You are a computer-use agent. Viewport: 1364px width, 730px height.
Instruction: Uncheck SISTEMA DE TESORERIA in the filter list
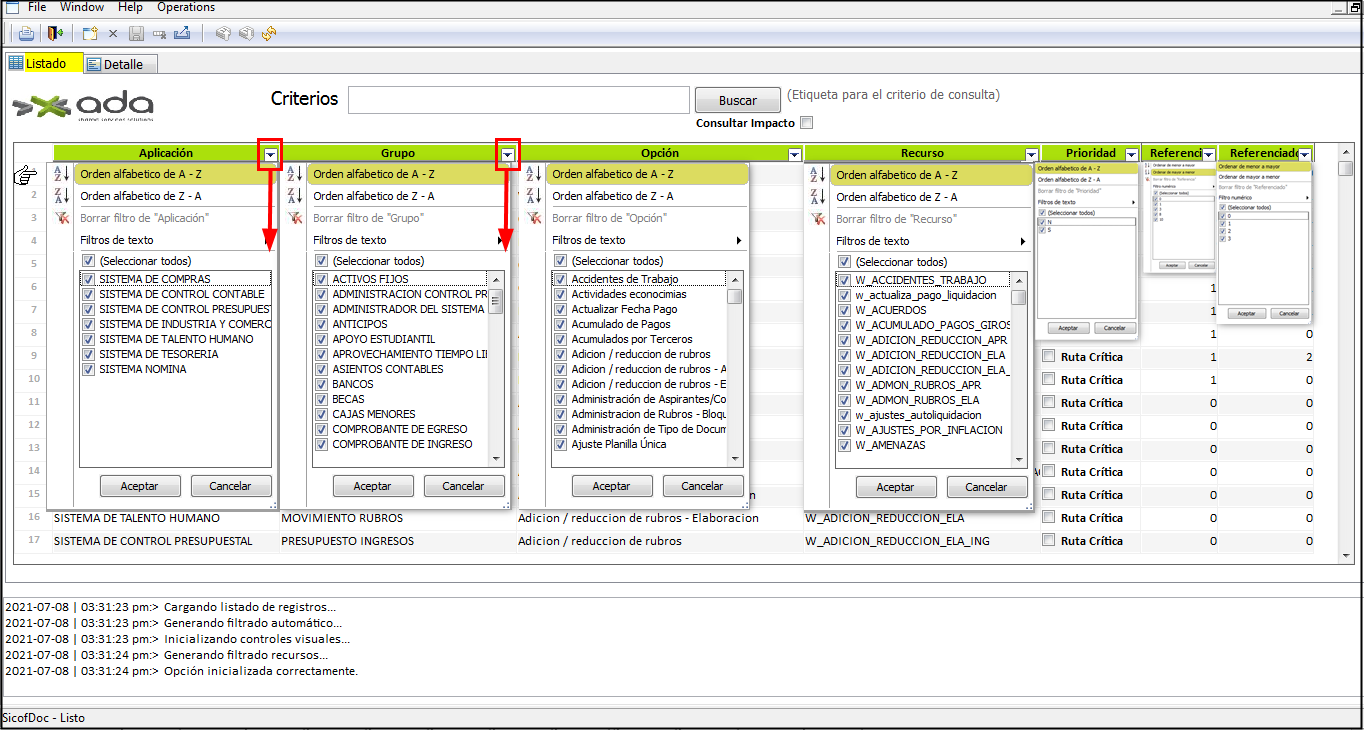[x=89, y=354]
